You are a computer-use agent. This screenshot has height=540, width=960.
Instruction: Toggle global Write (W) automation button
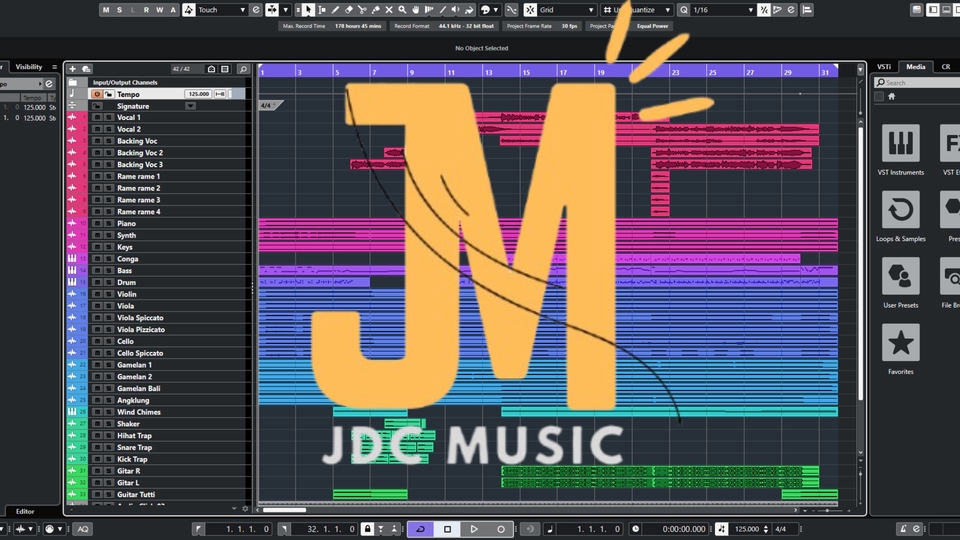coord(160,10)
